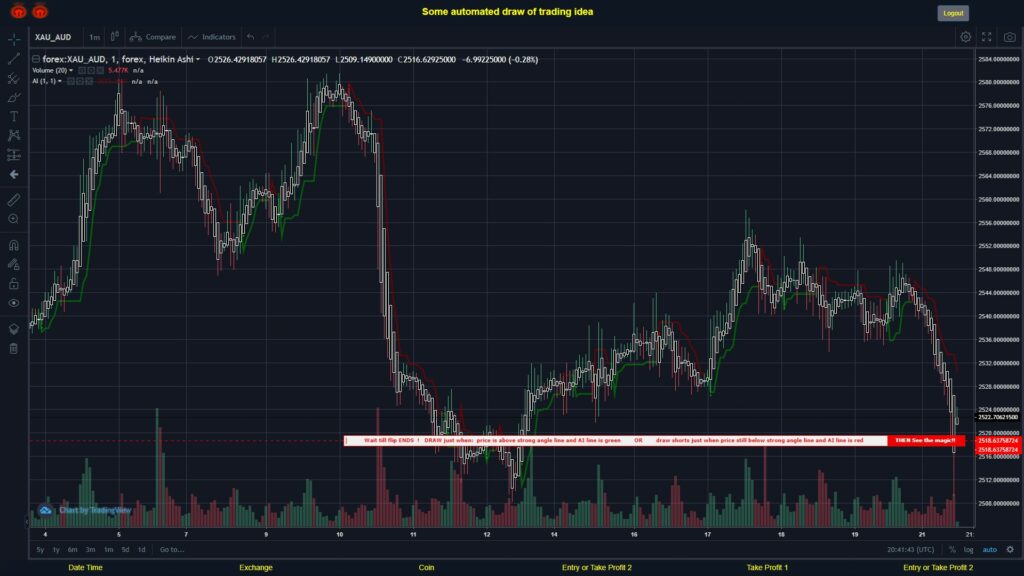Remove drawings with trash icon
Screen dimensions: 1024x576
pyautogui.click(x=14, y=348)
